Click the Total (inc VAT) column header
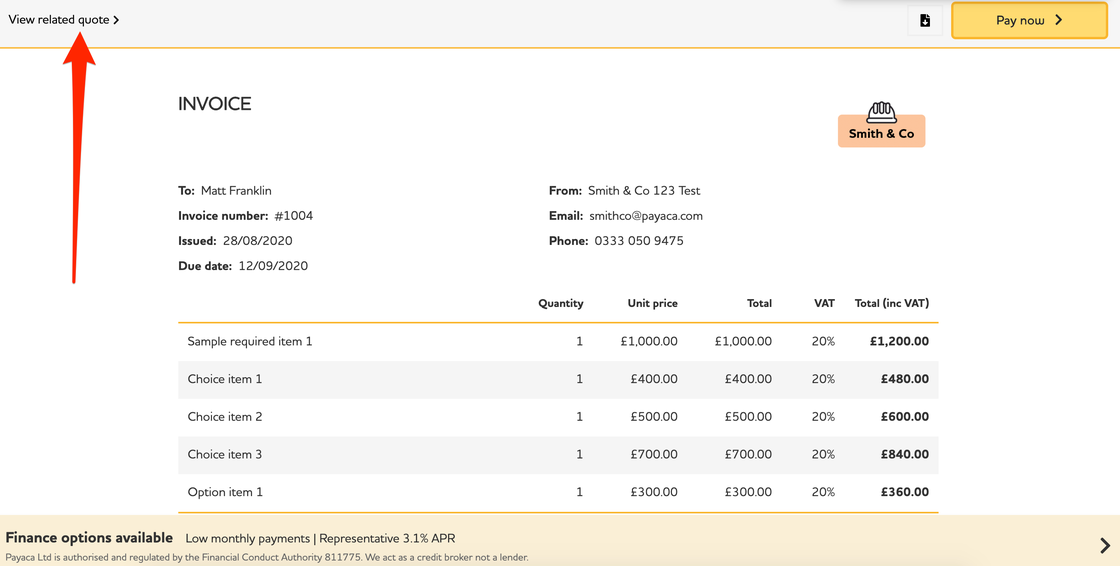Screen dimensions: 1120x566 [x=891, y=303]
